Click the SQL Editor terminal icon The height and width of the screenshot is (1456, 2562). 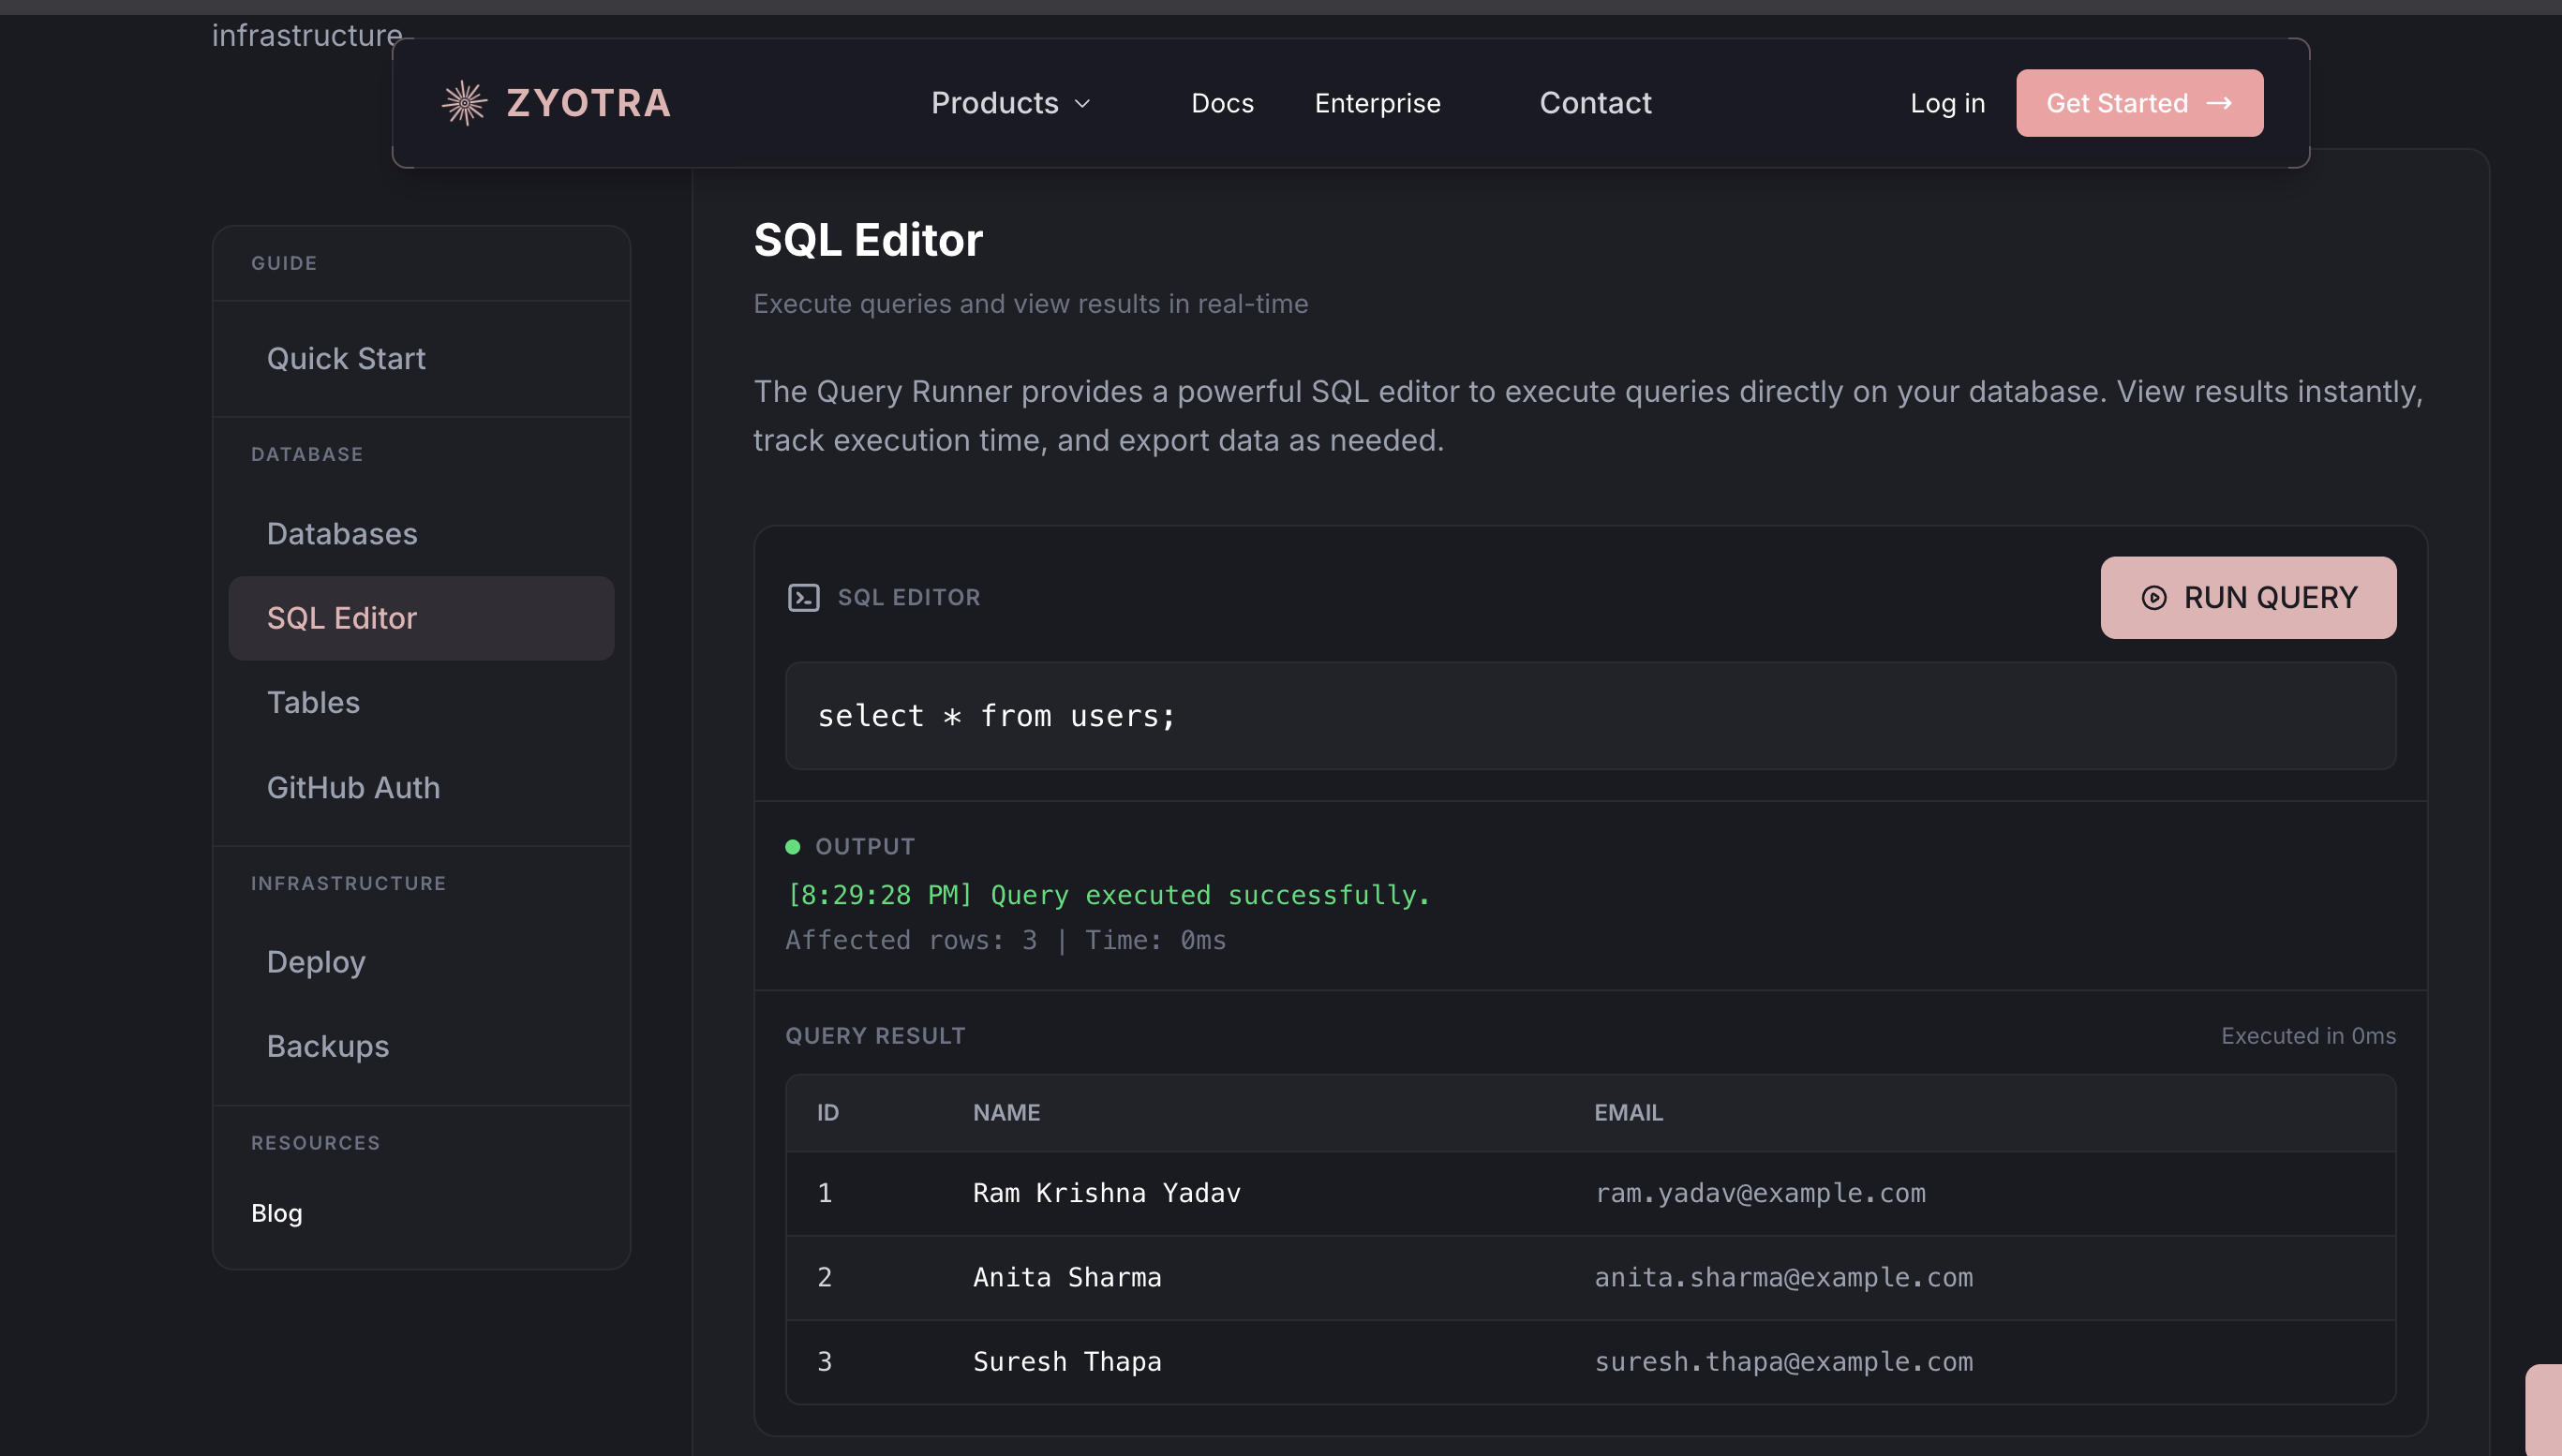[x=803, y=597]
